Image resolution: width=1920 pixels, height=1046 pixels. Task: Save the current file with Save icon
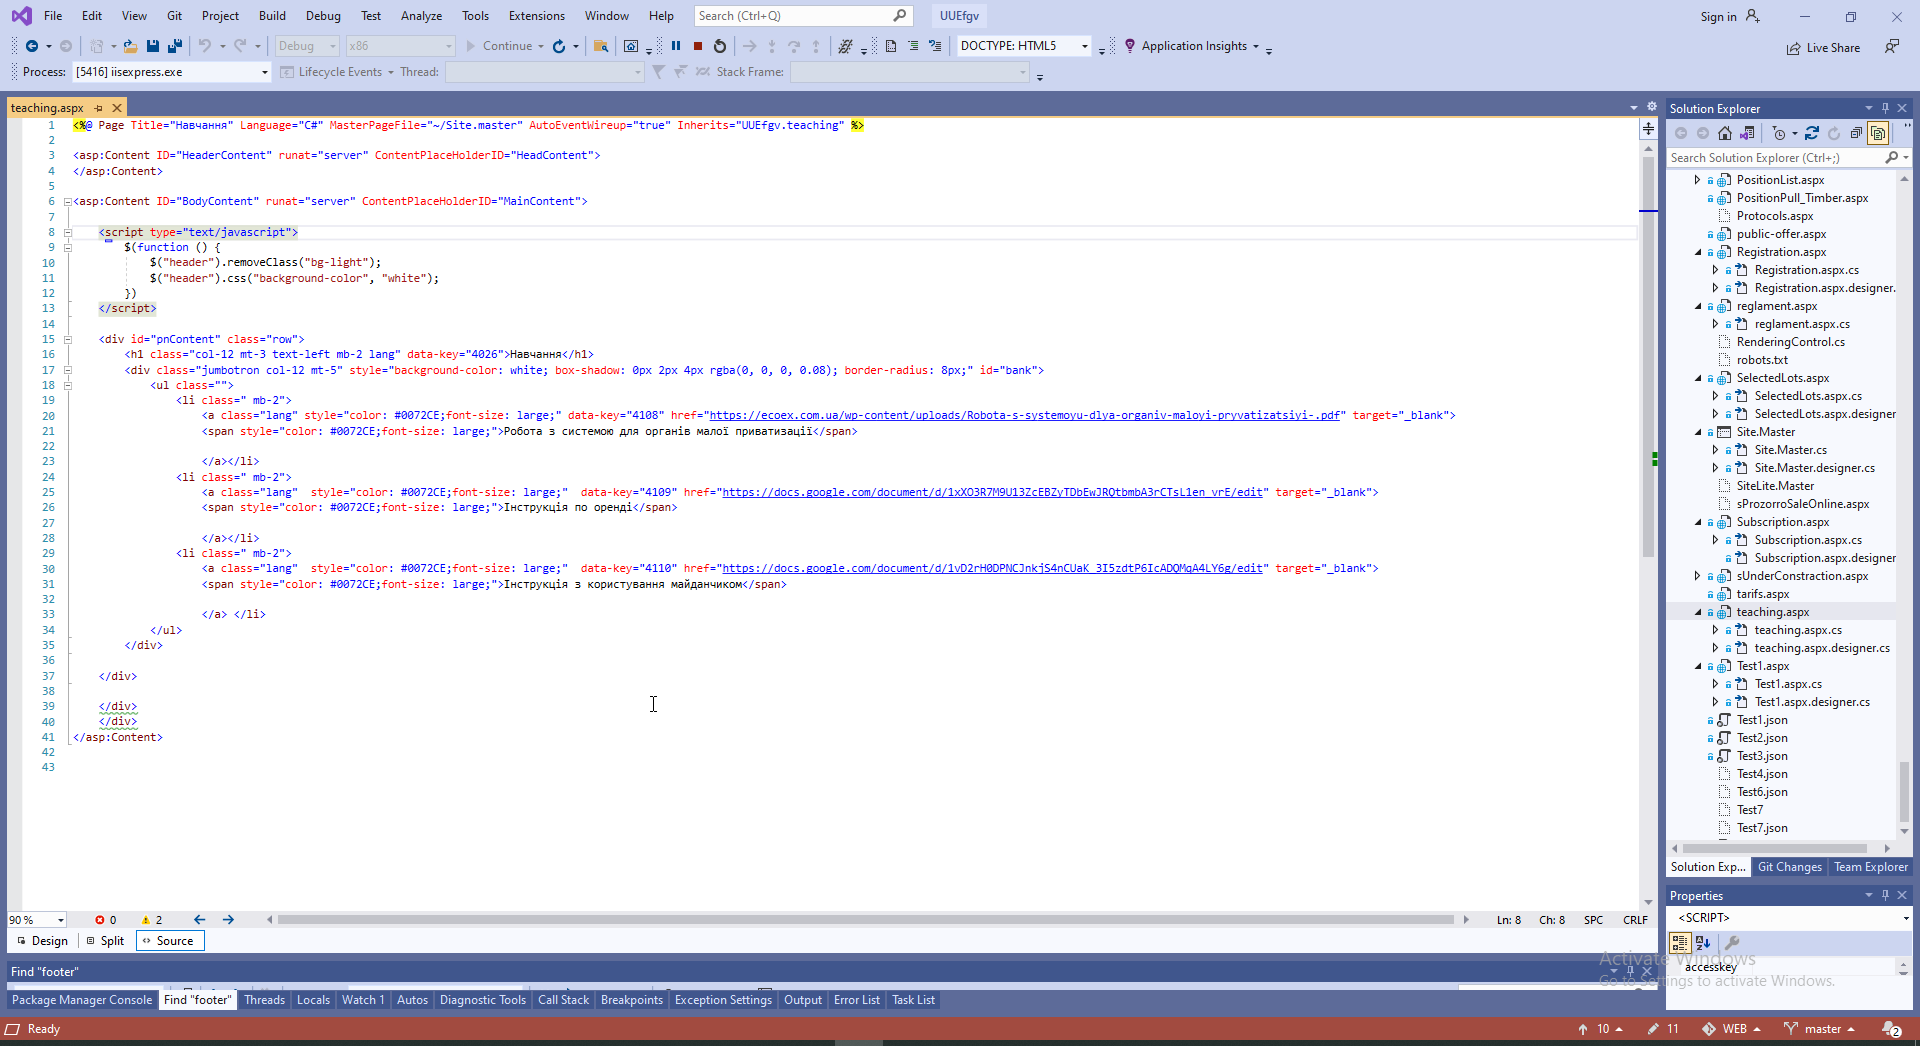[x=153, y=46]
